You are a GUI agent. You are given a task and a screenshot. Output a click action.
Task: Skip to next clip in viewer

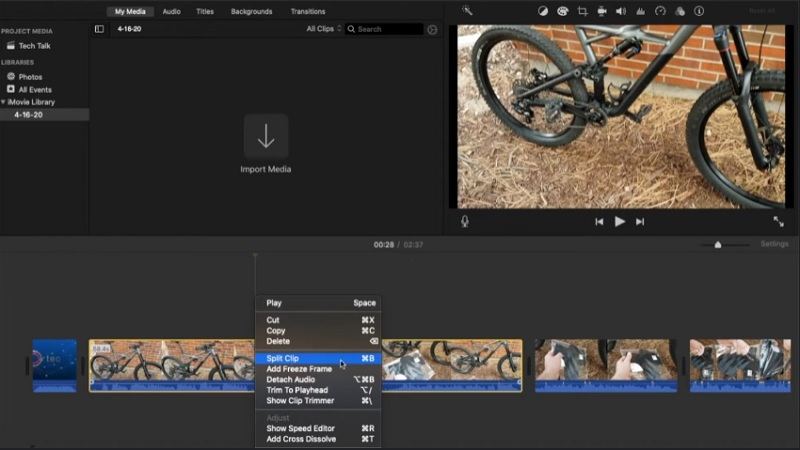click(x=640, y=221)
